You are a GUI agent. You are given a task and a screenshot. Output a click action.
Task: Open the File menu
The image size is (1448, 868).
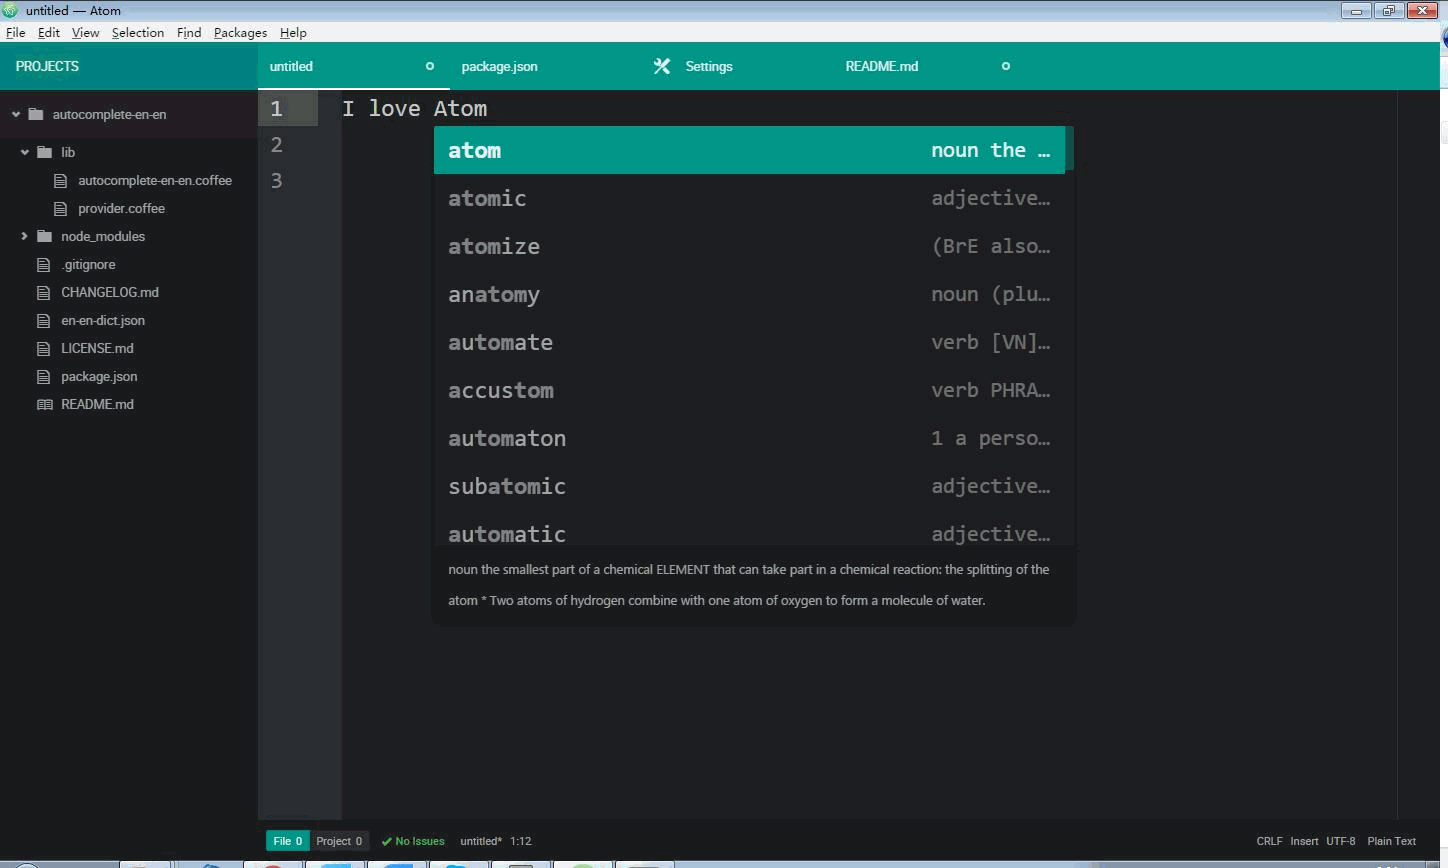coord(15,32)
